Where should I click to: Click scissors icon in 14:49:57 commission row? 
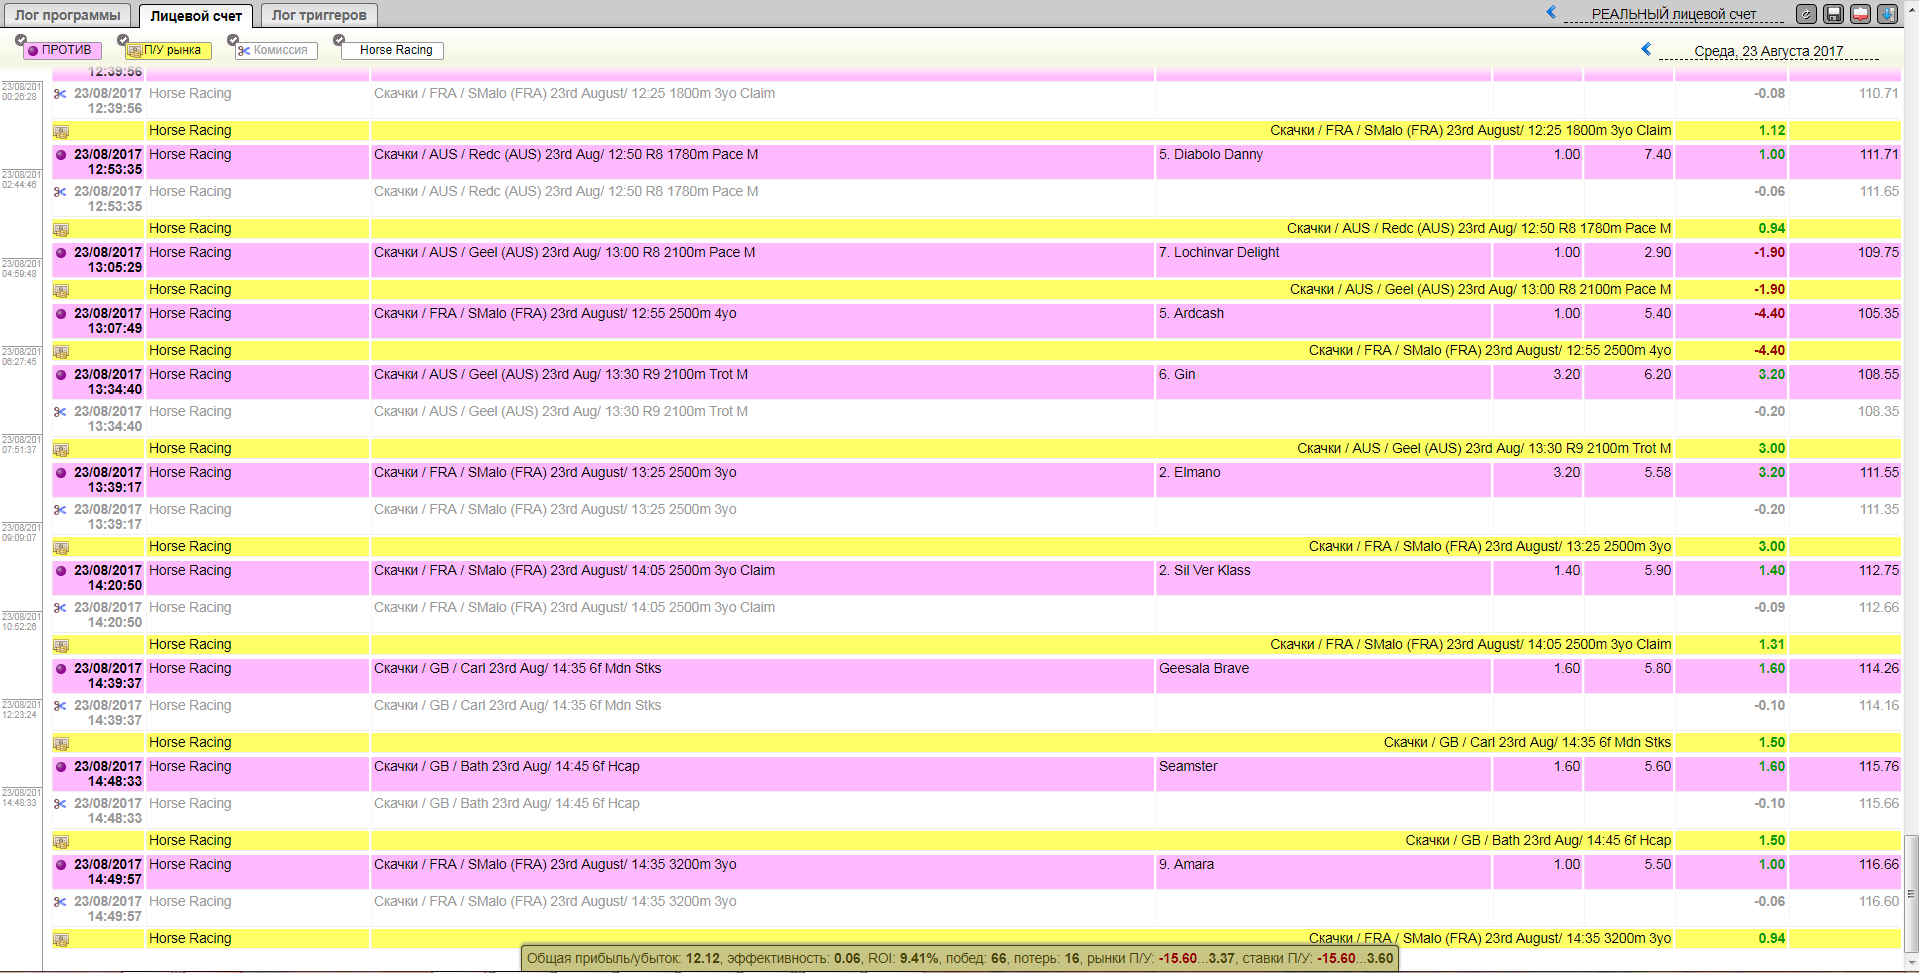(61, 902)
